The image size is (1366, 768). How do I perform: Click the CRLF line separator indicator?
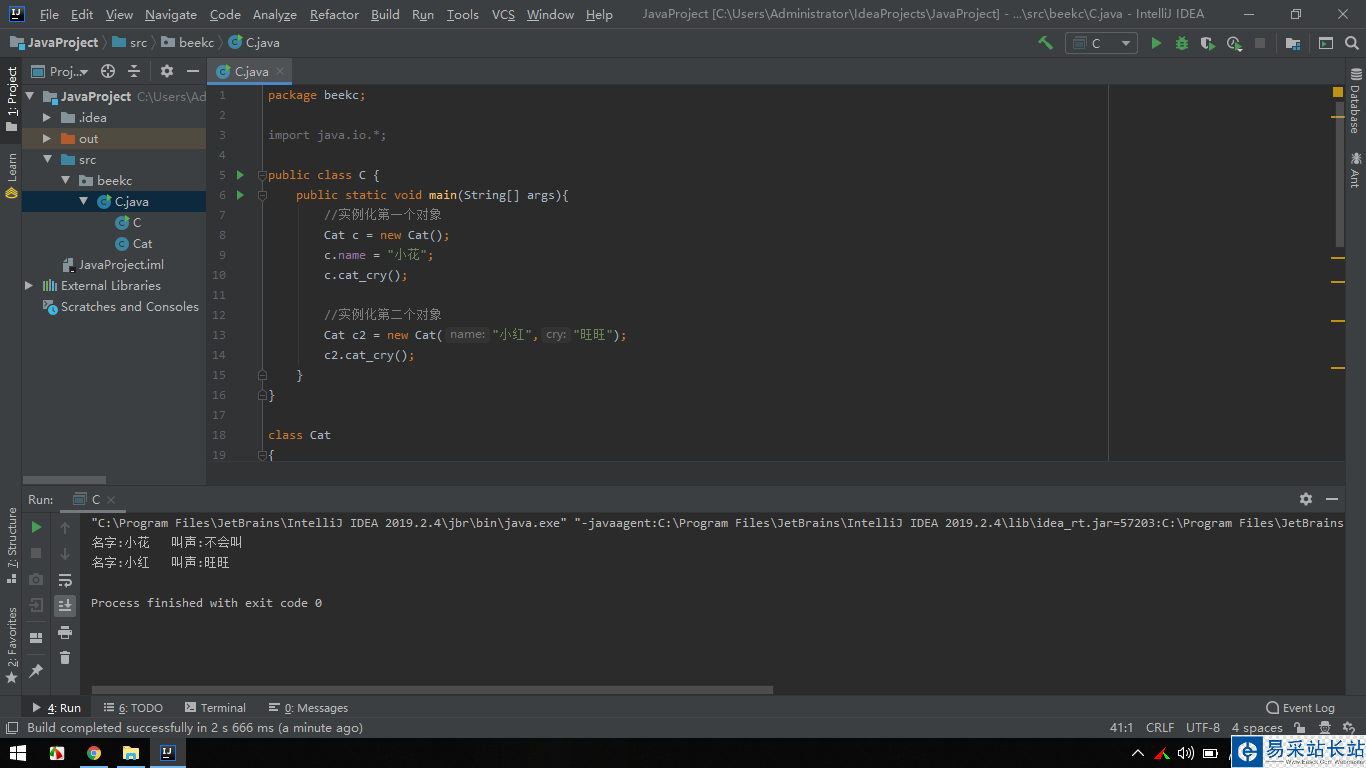1160,728
